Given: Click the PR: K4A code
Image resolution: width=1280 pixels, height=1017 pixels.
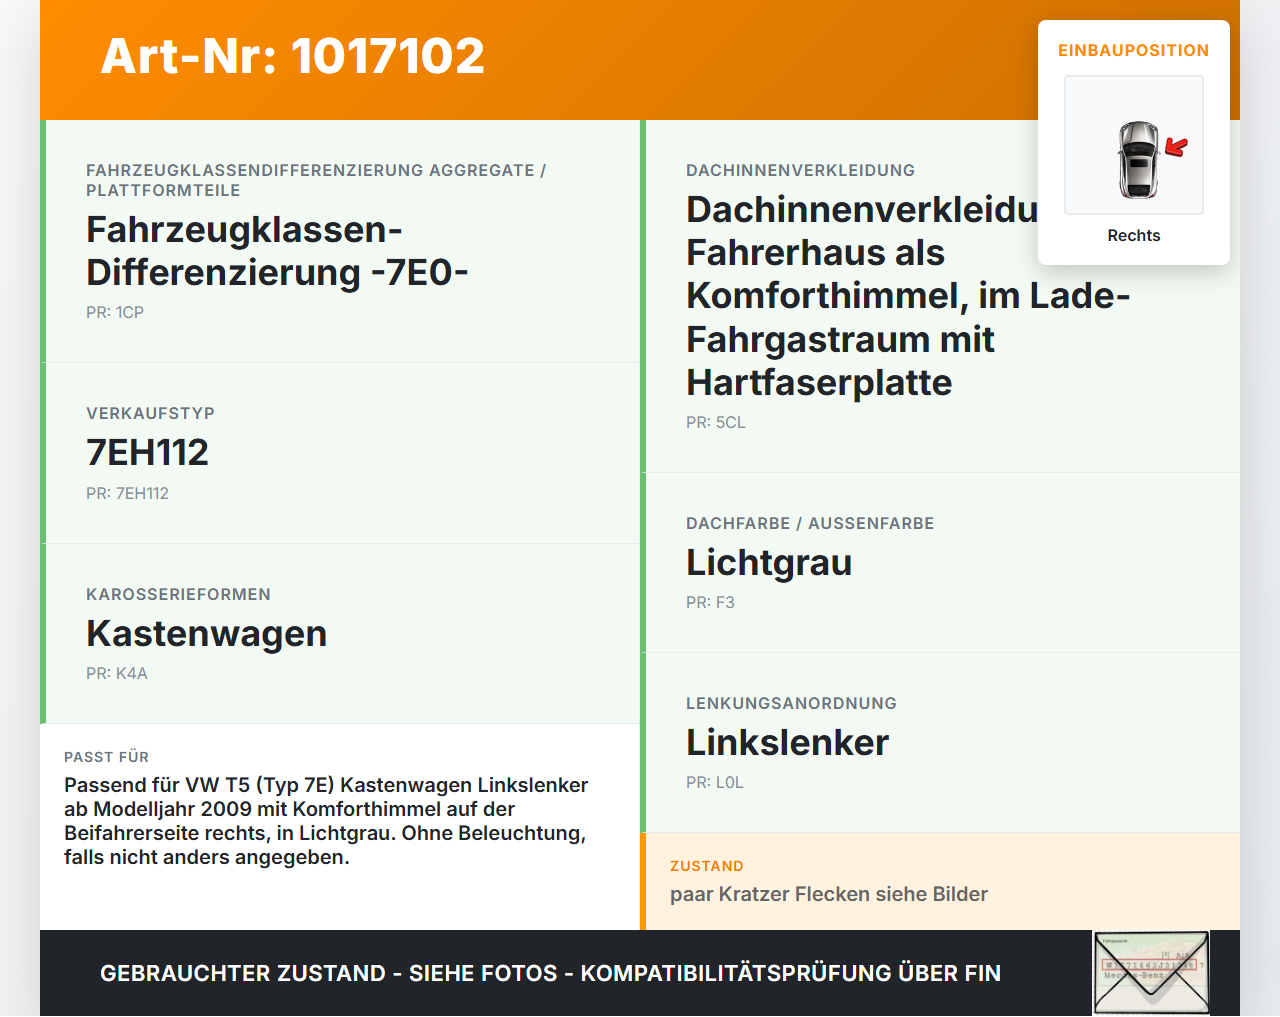Looking at the screenshot, I should point(117,673).
